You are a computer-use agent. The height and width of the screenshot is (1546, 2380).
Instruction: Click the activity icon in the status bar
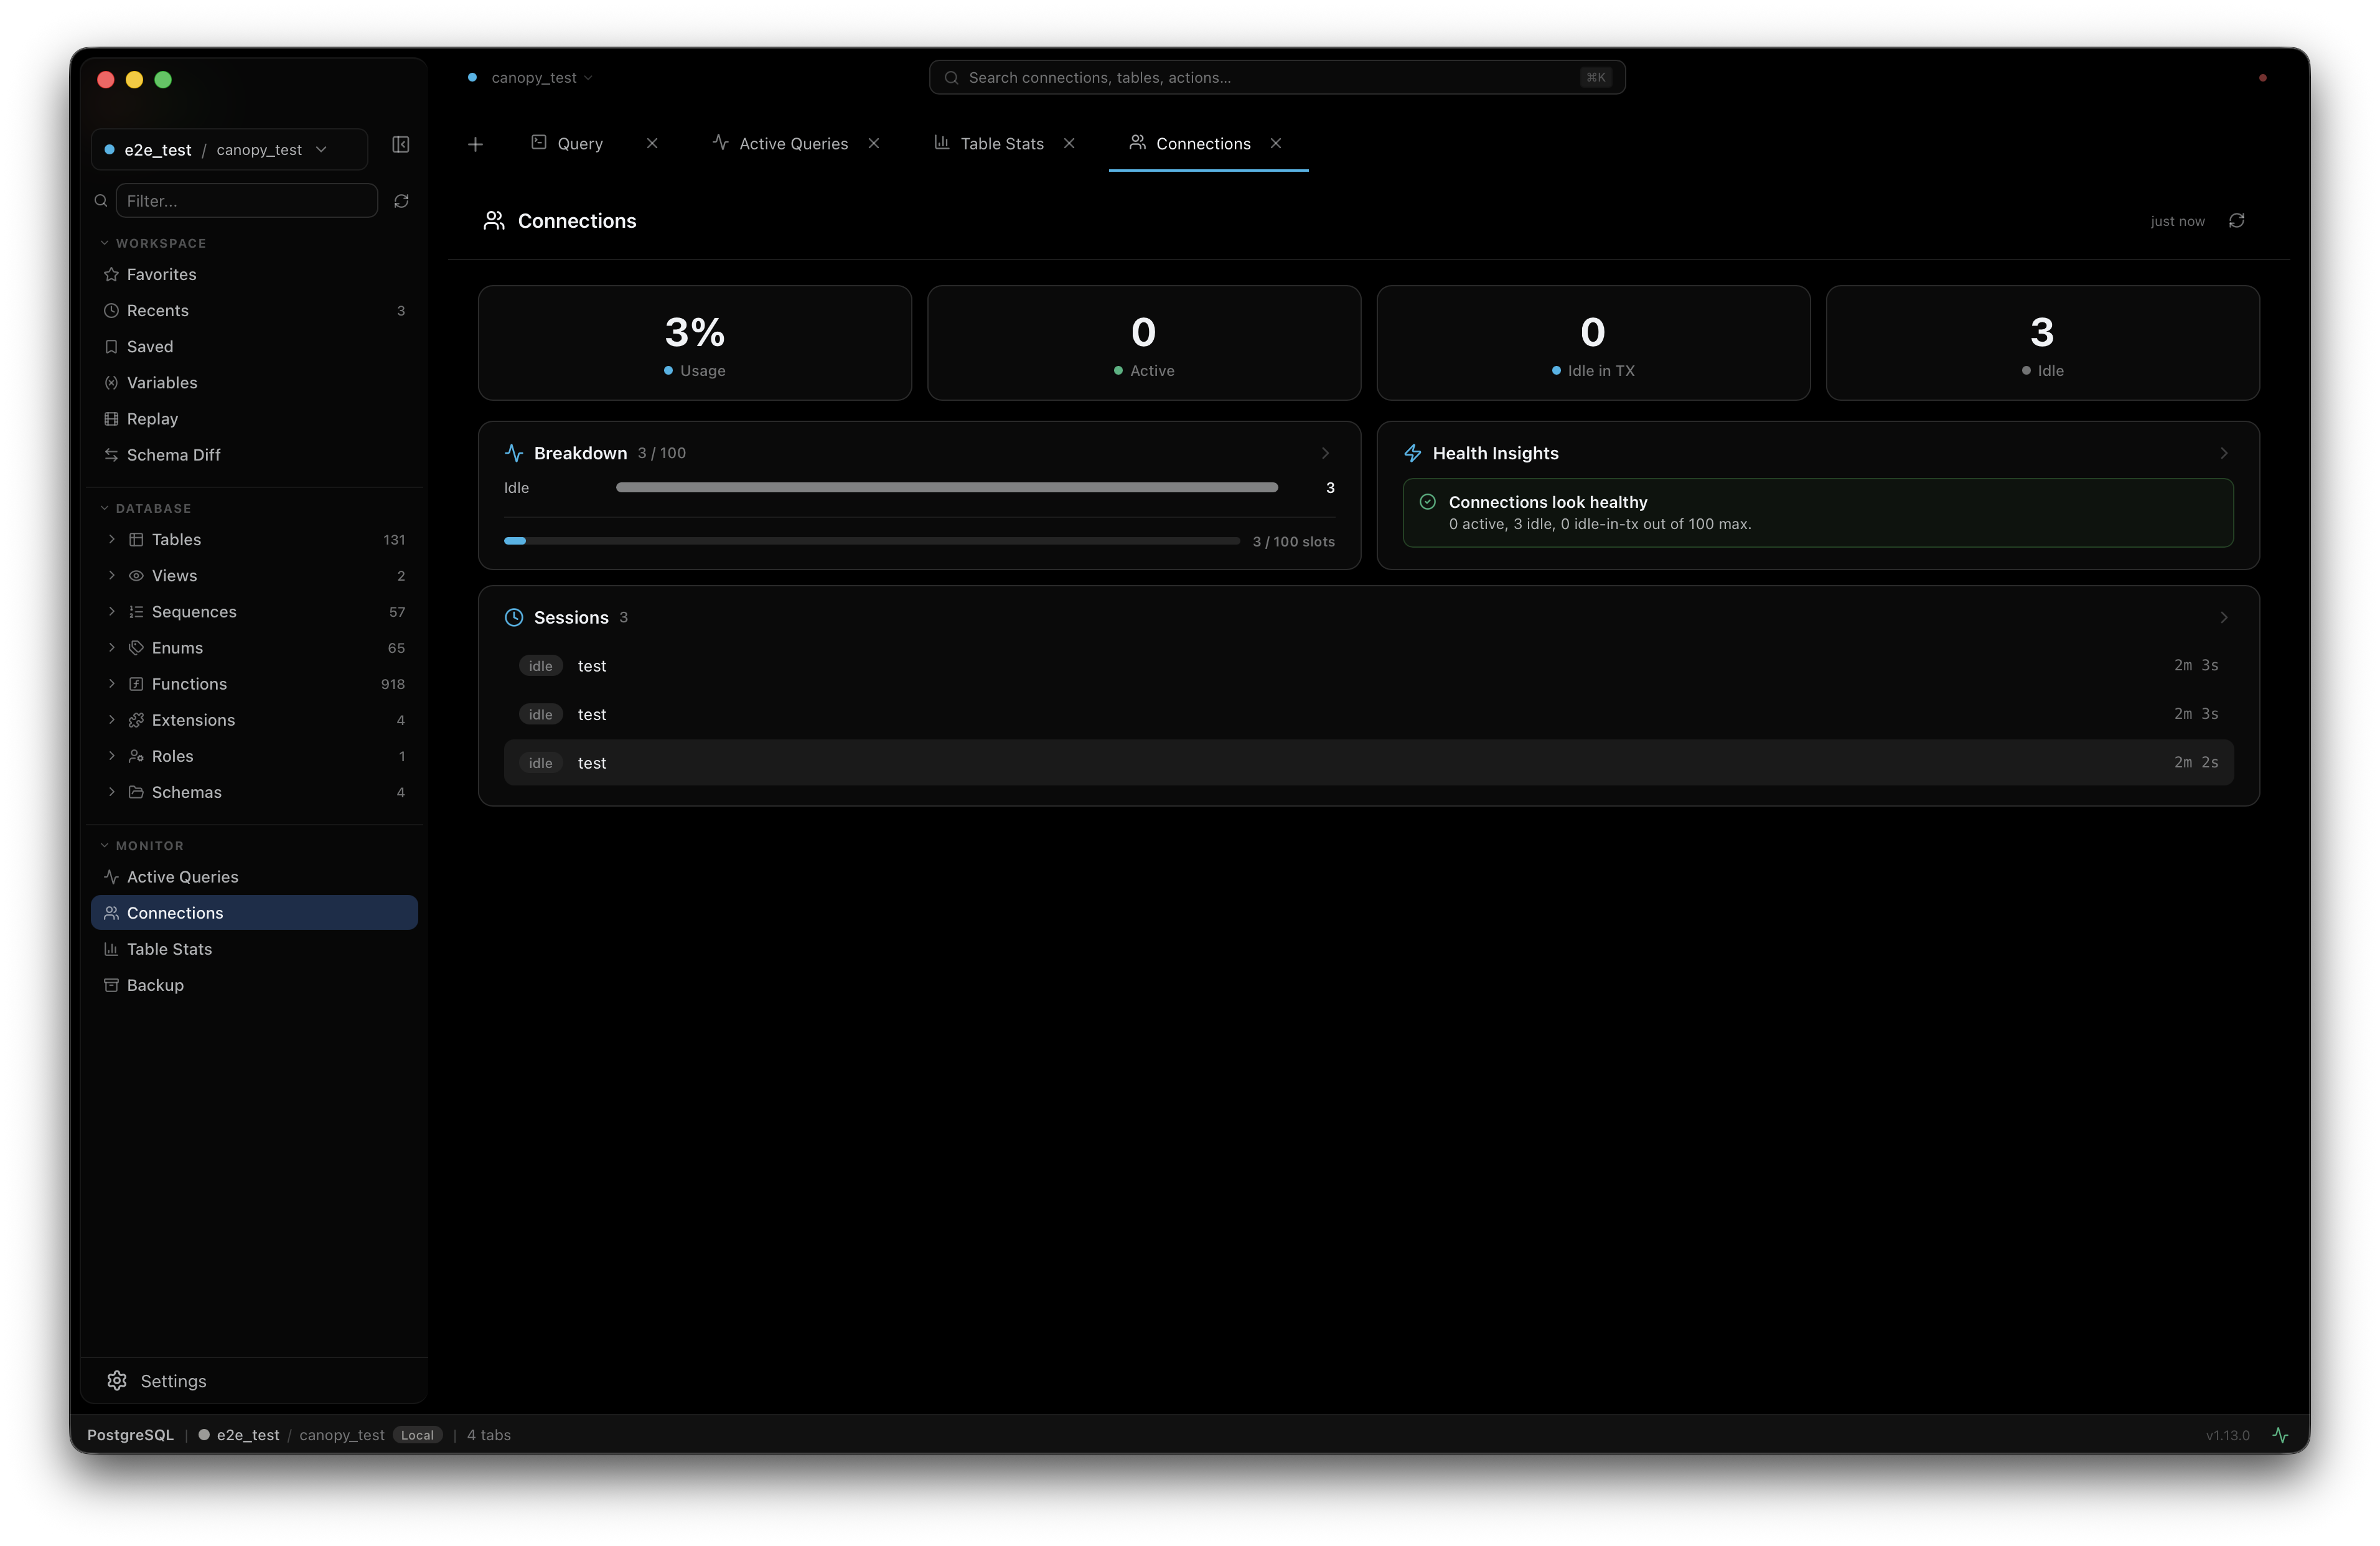2281,1434
